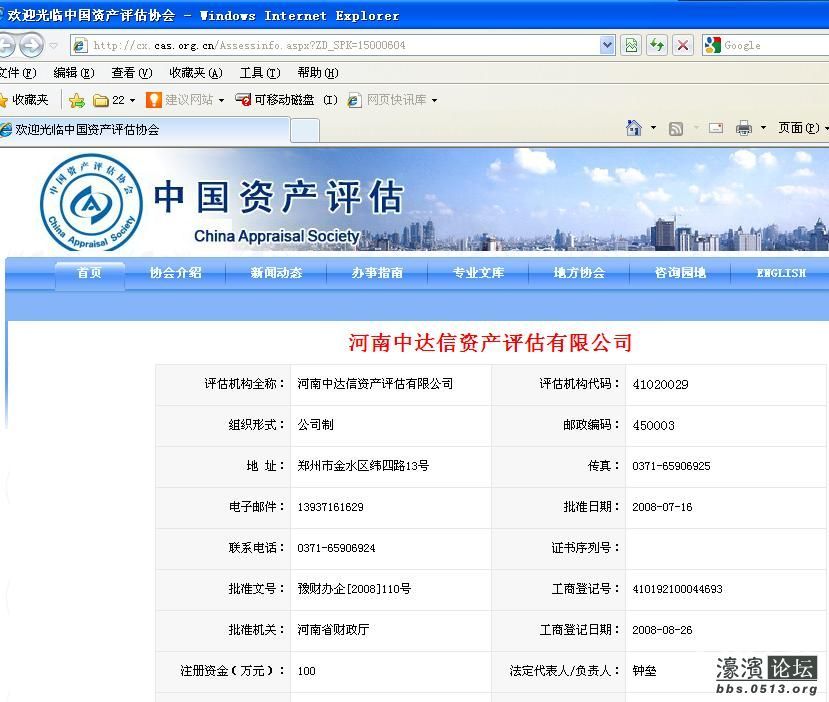Open the 新闻动态 navigation link

pyautogui.click(x=276, y=273)
